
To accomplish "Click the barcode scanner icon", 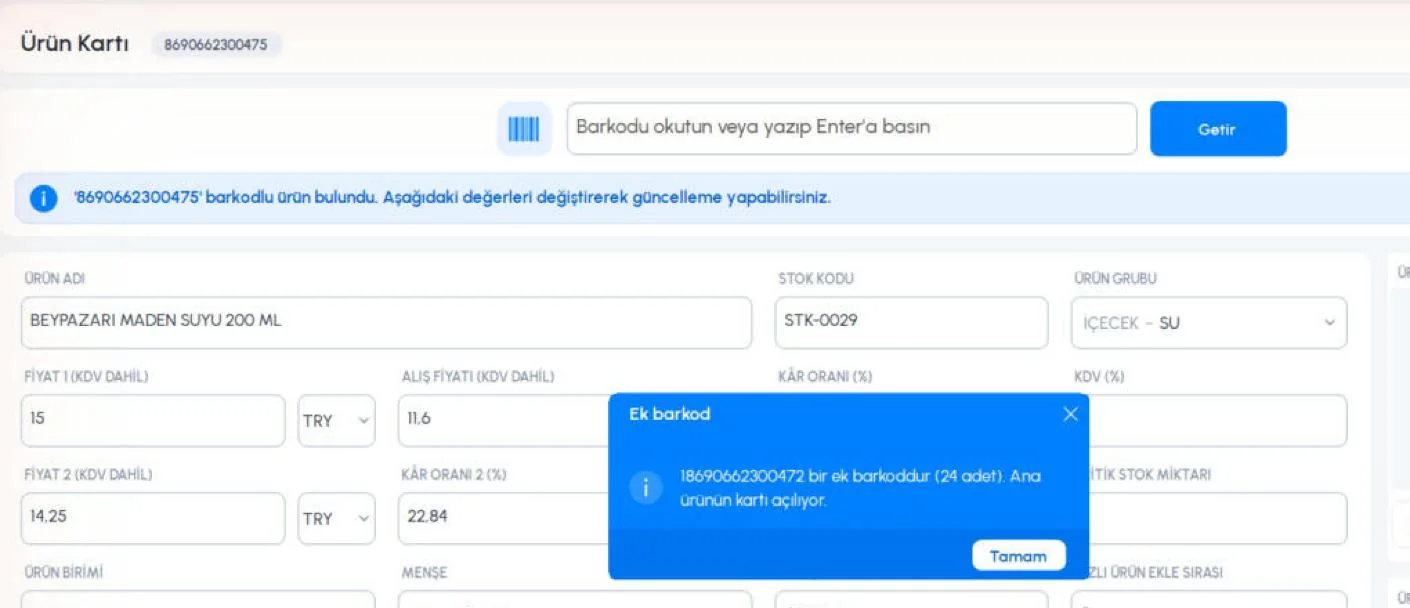I will [524, 129].
